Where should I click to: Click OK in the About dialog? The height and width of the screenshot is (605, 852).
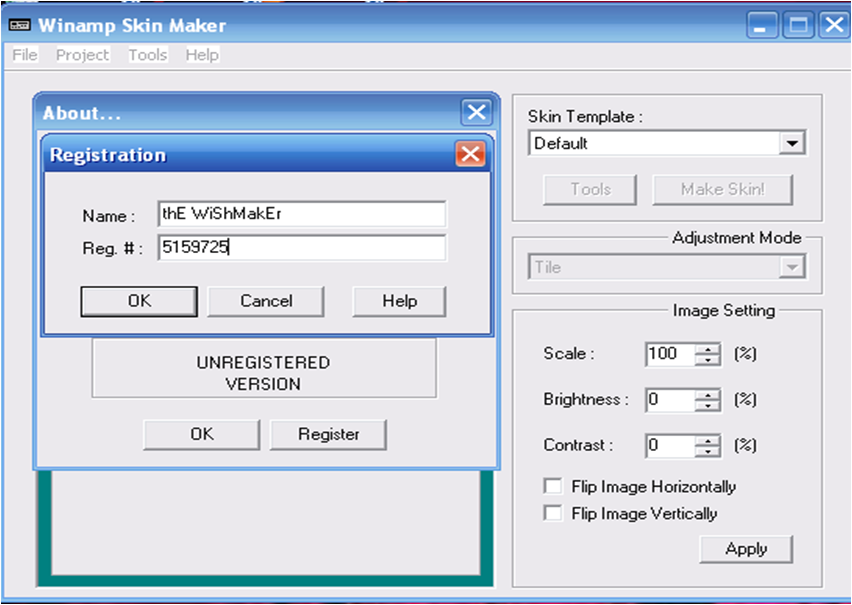point(202,434)
